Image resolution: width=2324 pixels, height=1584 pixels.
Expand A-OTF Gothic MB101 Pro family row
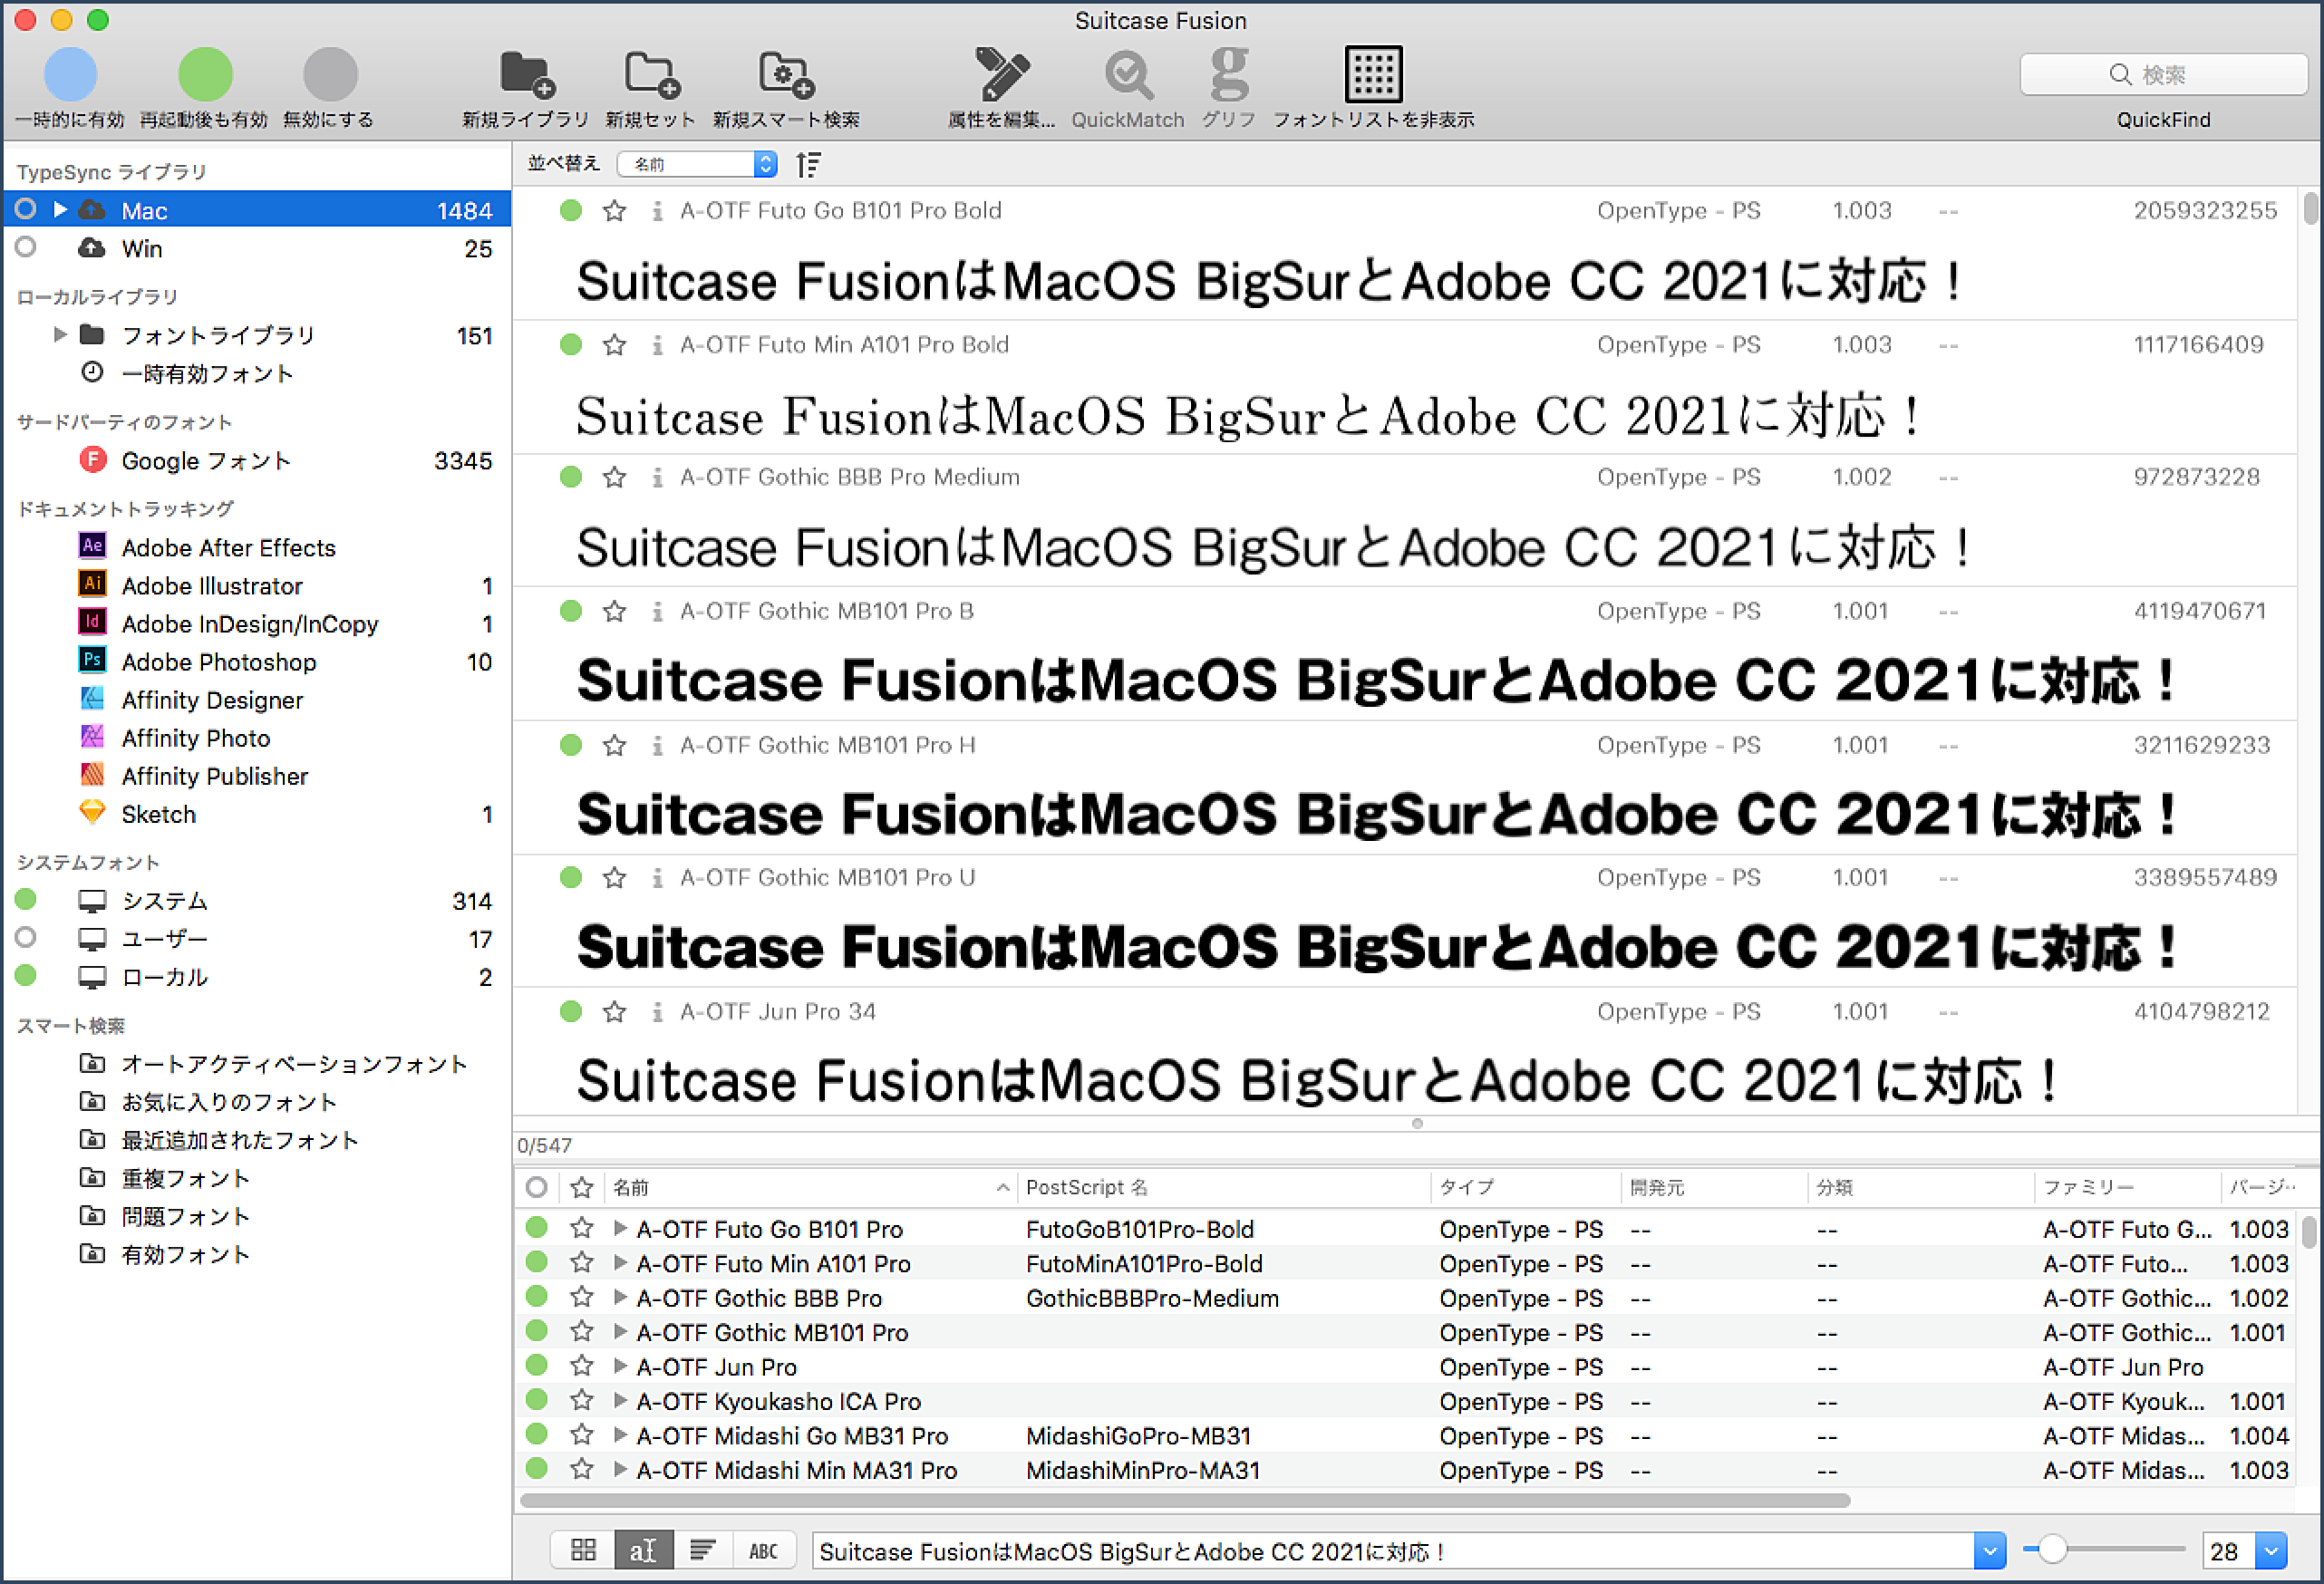pos(620,1331)
